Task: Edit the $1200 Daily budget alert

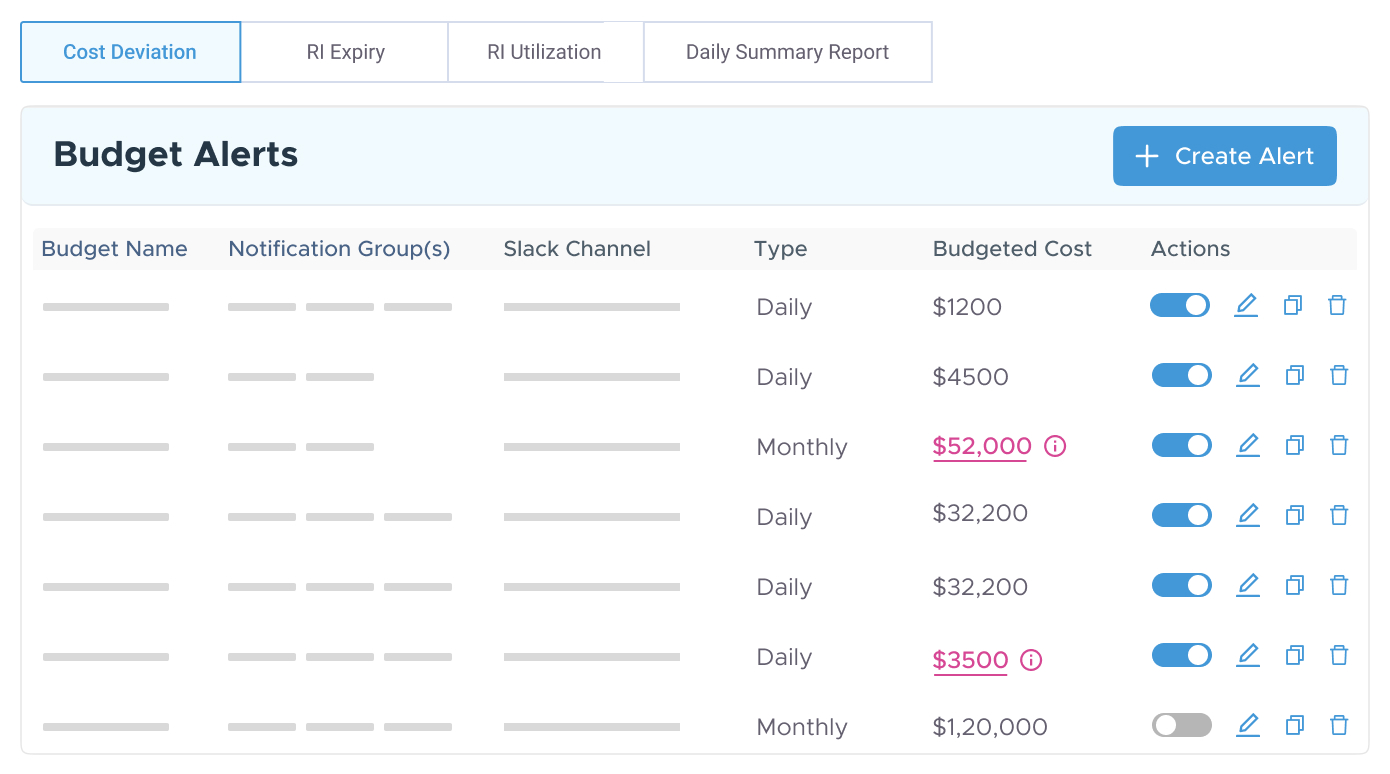Action: [x=1246, y=305]
